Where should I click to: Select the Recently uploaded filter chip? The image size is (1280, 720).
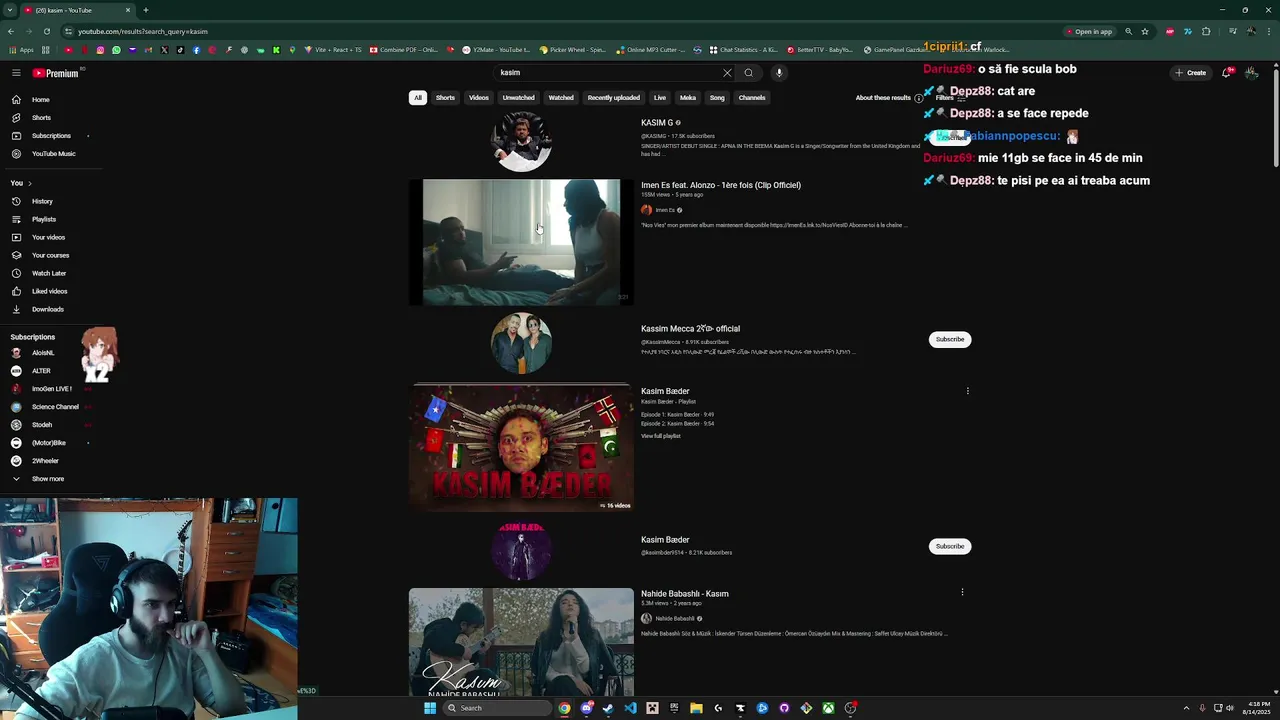coord(613,98)
